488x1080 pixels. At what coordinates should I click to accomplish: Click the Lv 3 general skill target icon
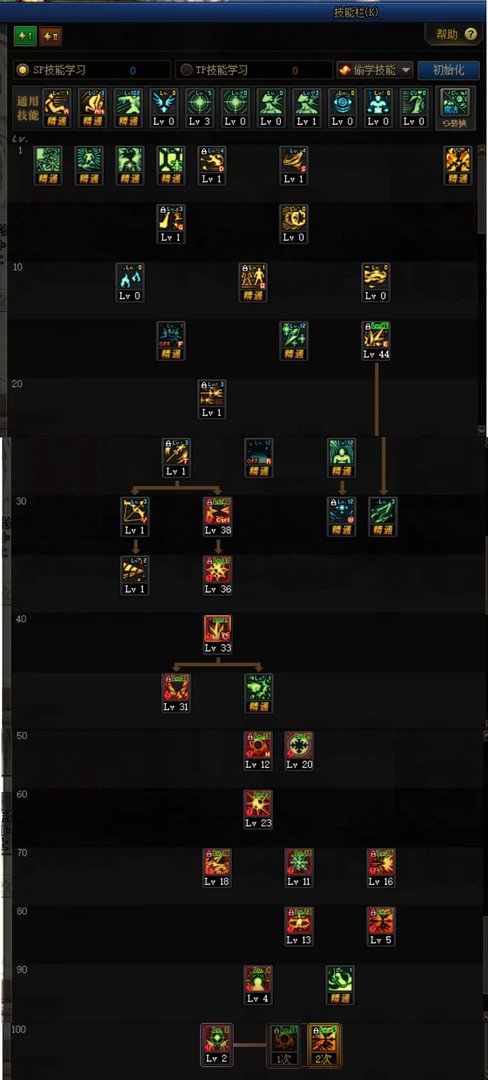[200, 108]
